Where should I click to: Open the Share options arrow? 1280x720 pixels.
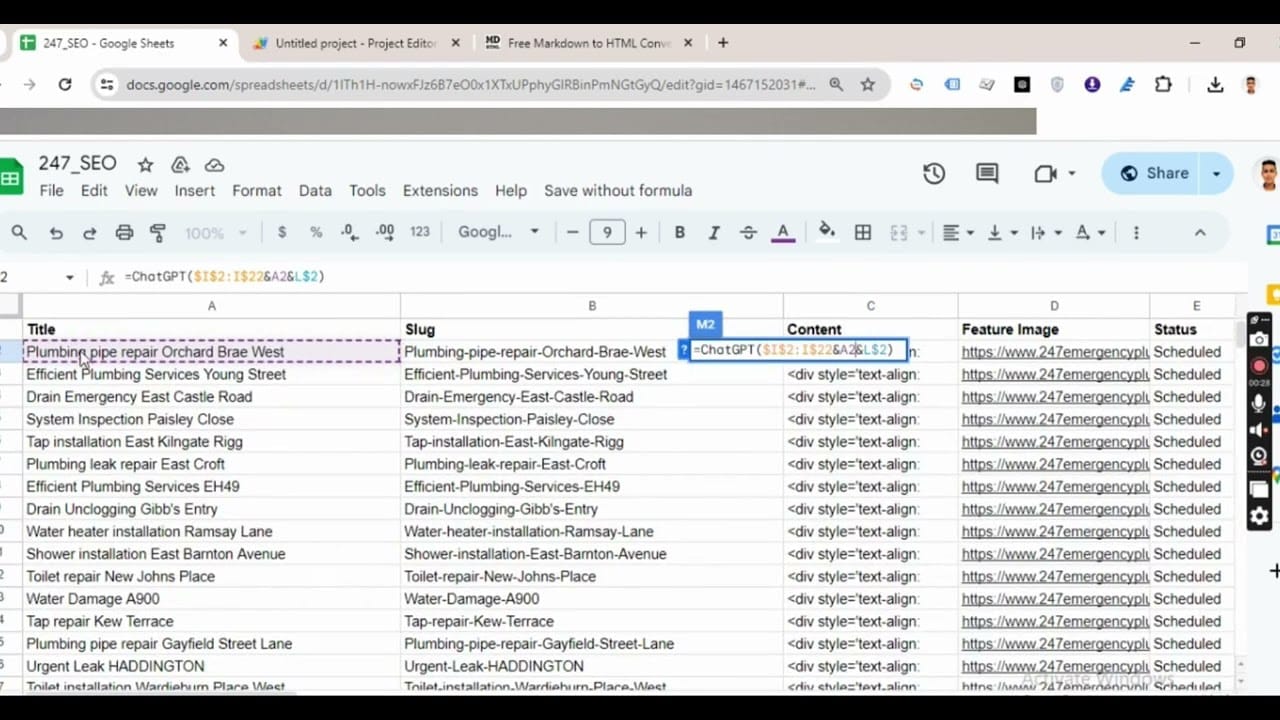pyautogui.click(x=1217, y=173)
